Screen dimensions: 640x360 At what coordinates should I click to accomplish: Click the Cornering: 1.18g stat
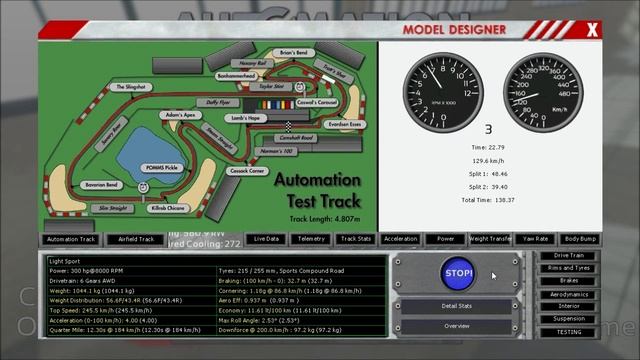coord(290,291)
